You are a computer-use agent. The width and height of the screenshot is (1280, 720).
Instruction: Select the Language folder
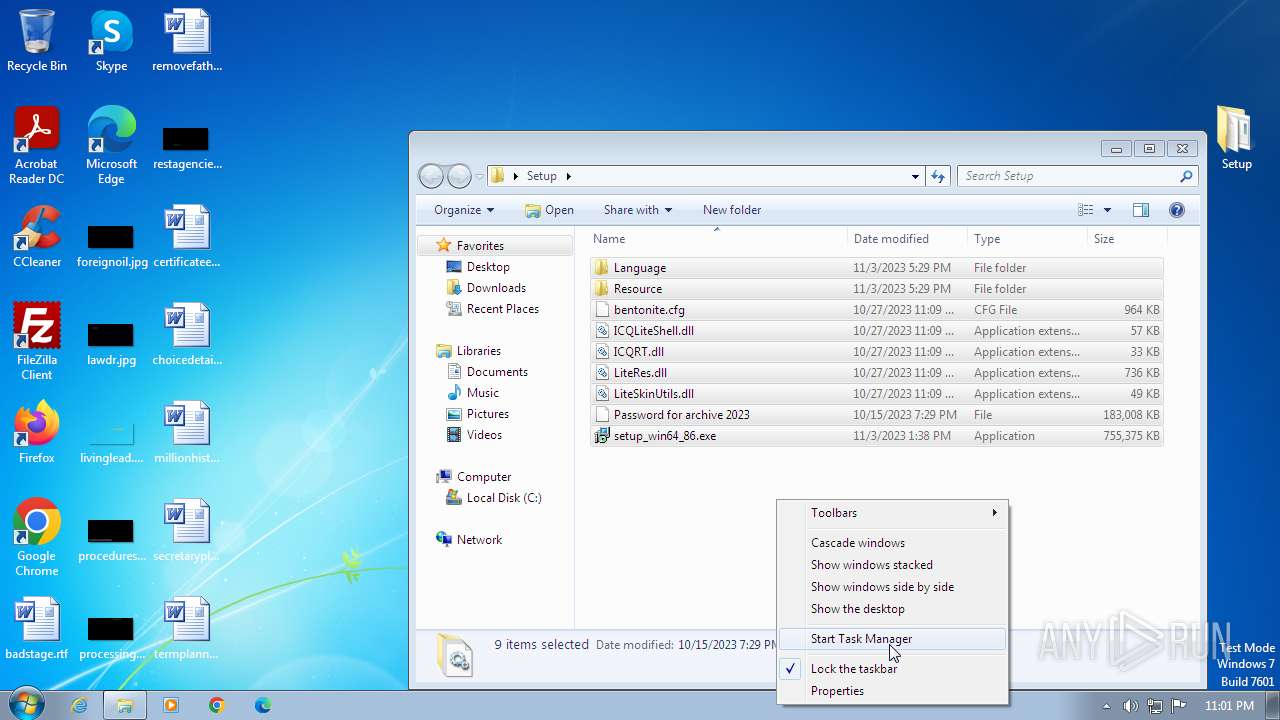(639, 268)
